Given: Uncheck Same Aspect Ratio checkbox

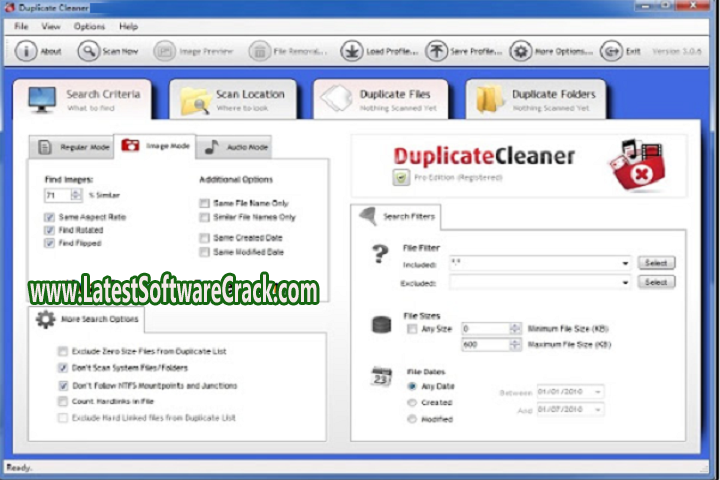Looking at the screenshot, I should [49, 217].
